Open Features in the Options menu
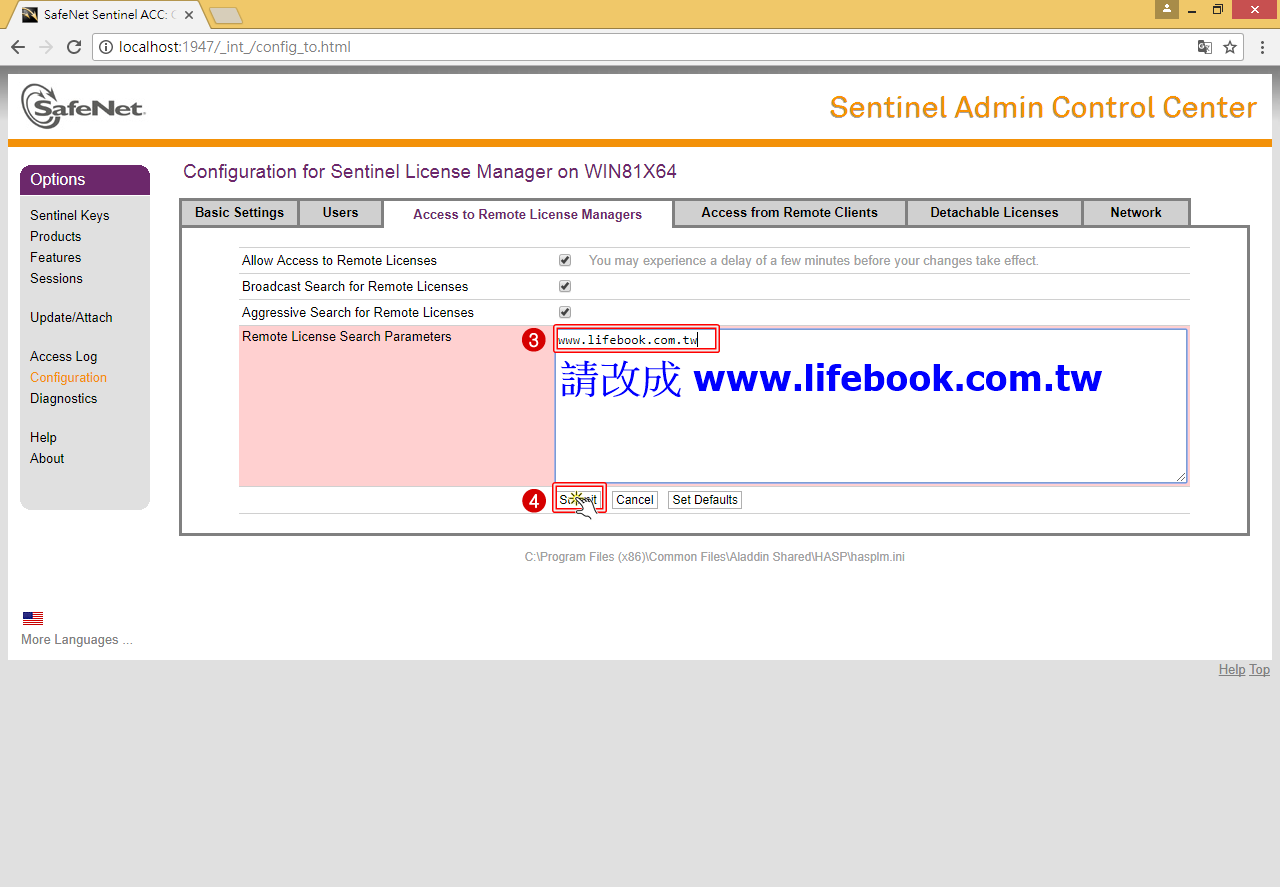Image resolution: width=1280 pixels, height=887 pixels. point(56,257)
